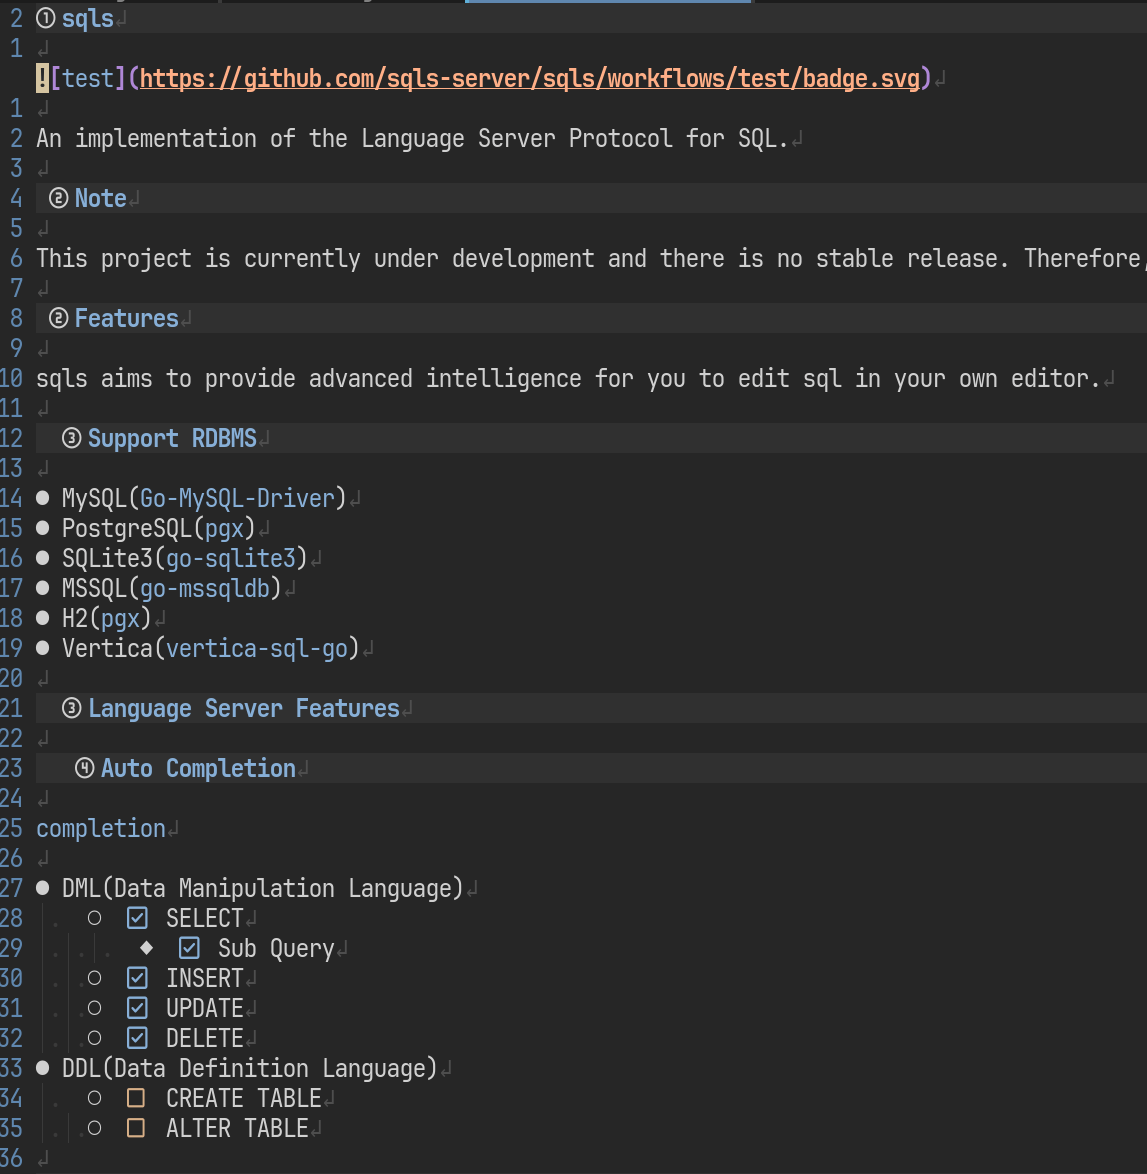Screen dimensions: 1147x1174
Task: Check the CREATE TABLE checkbox
Action: [x=137, y=1098]
